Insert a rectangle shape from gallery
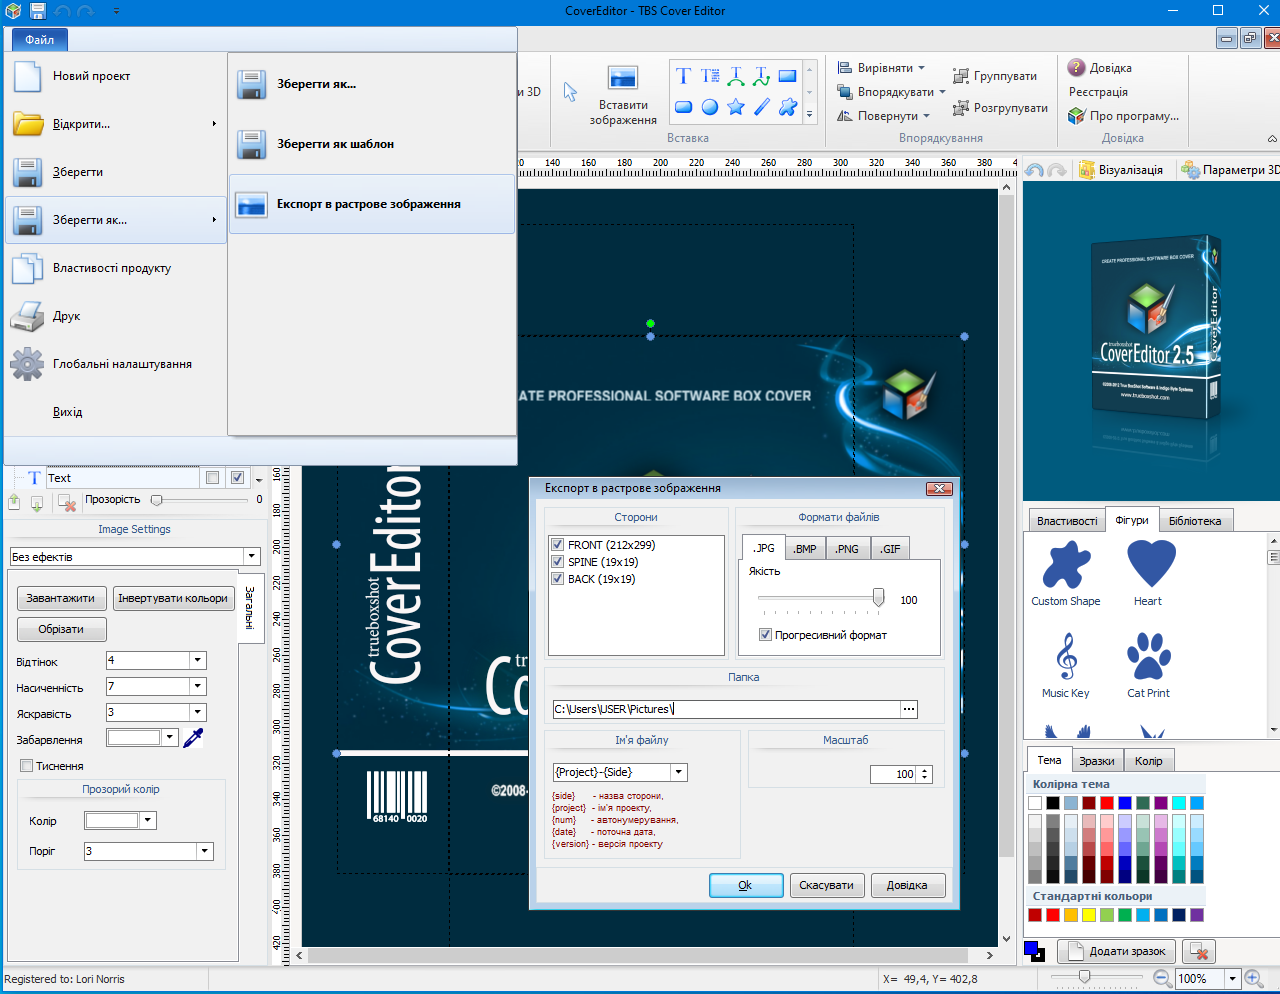 click(x=788, y=76)
